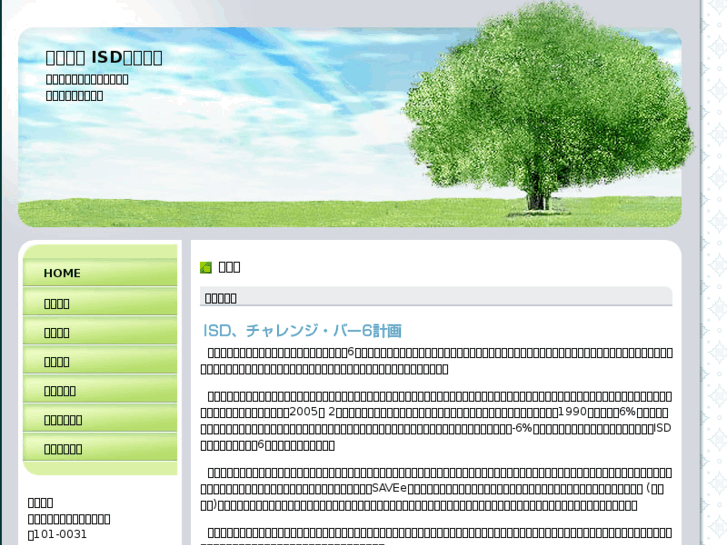The image size is (727, 545).
Task: Select the postal code text 101-0031
Action: tap(60, 534)
